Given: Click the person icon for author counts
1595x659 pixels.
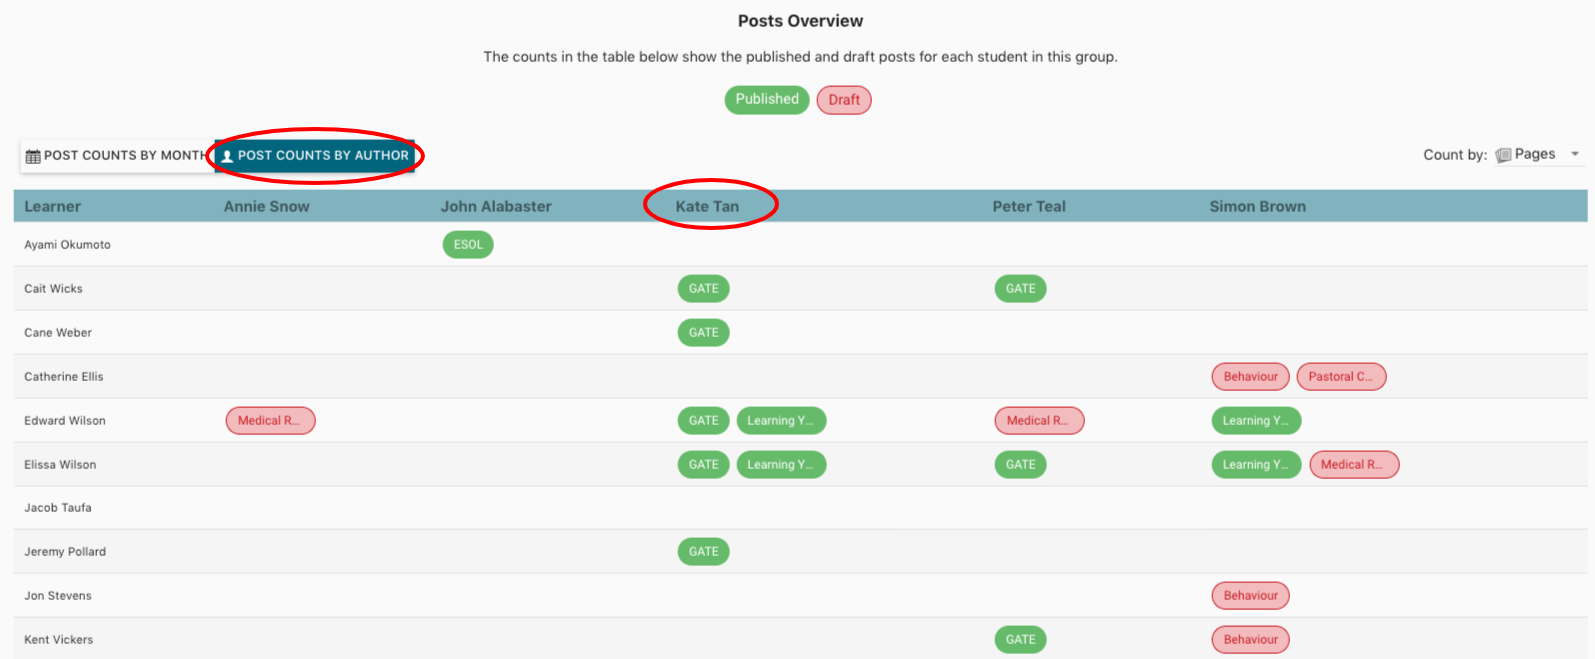Looking at the screenshot, I should coord(227,156).
